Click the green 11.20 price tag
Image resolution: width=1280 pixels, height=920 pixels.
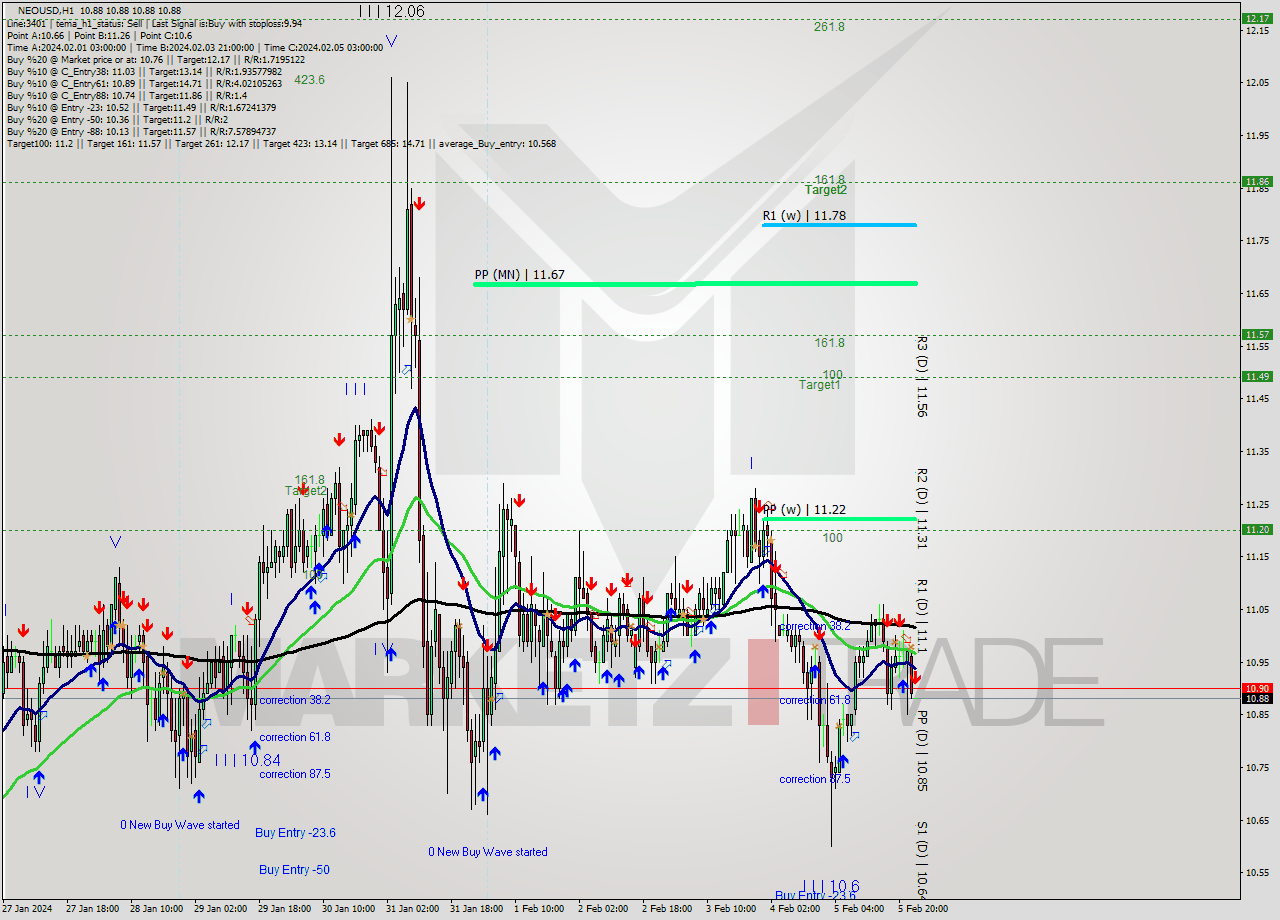tap(1256, 529)
